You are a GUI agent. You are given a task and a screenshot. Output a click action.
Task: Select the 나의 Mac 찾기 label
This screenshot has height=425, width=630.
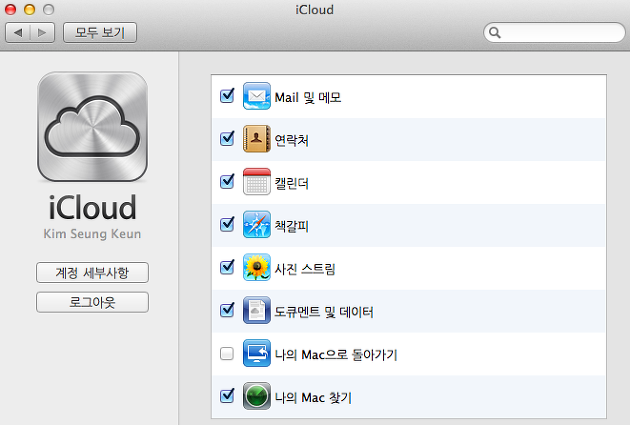coord(313,398)
